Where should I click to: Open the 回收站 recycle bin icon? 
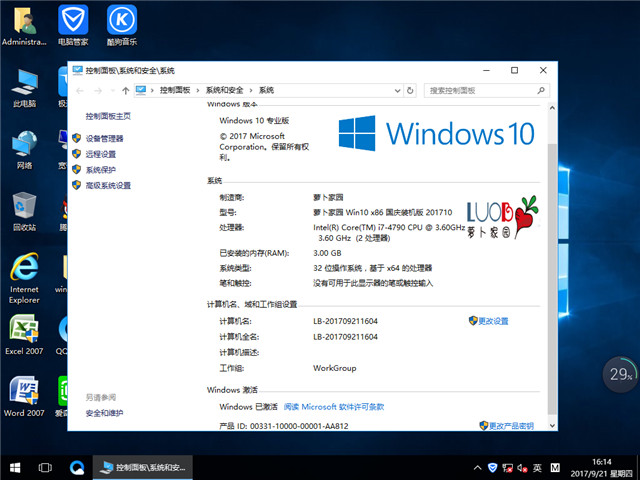point(24,211)
